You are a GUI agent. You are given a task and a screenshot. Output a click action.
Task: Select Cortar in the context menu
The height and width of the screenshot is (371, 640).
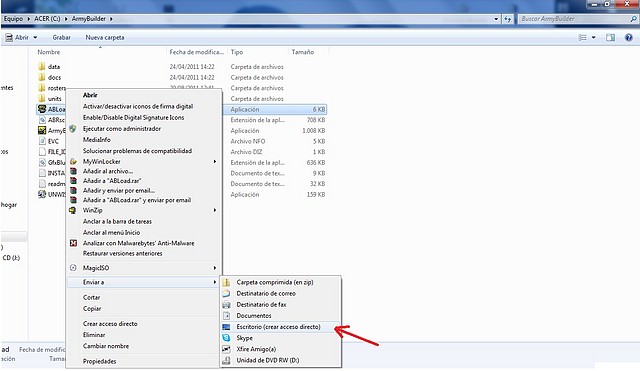91,298
